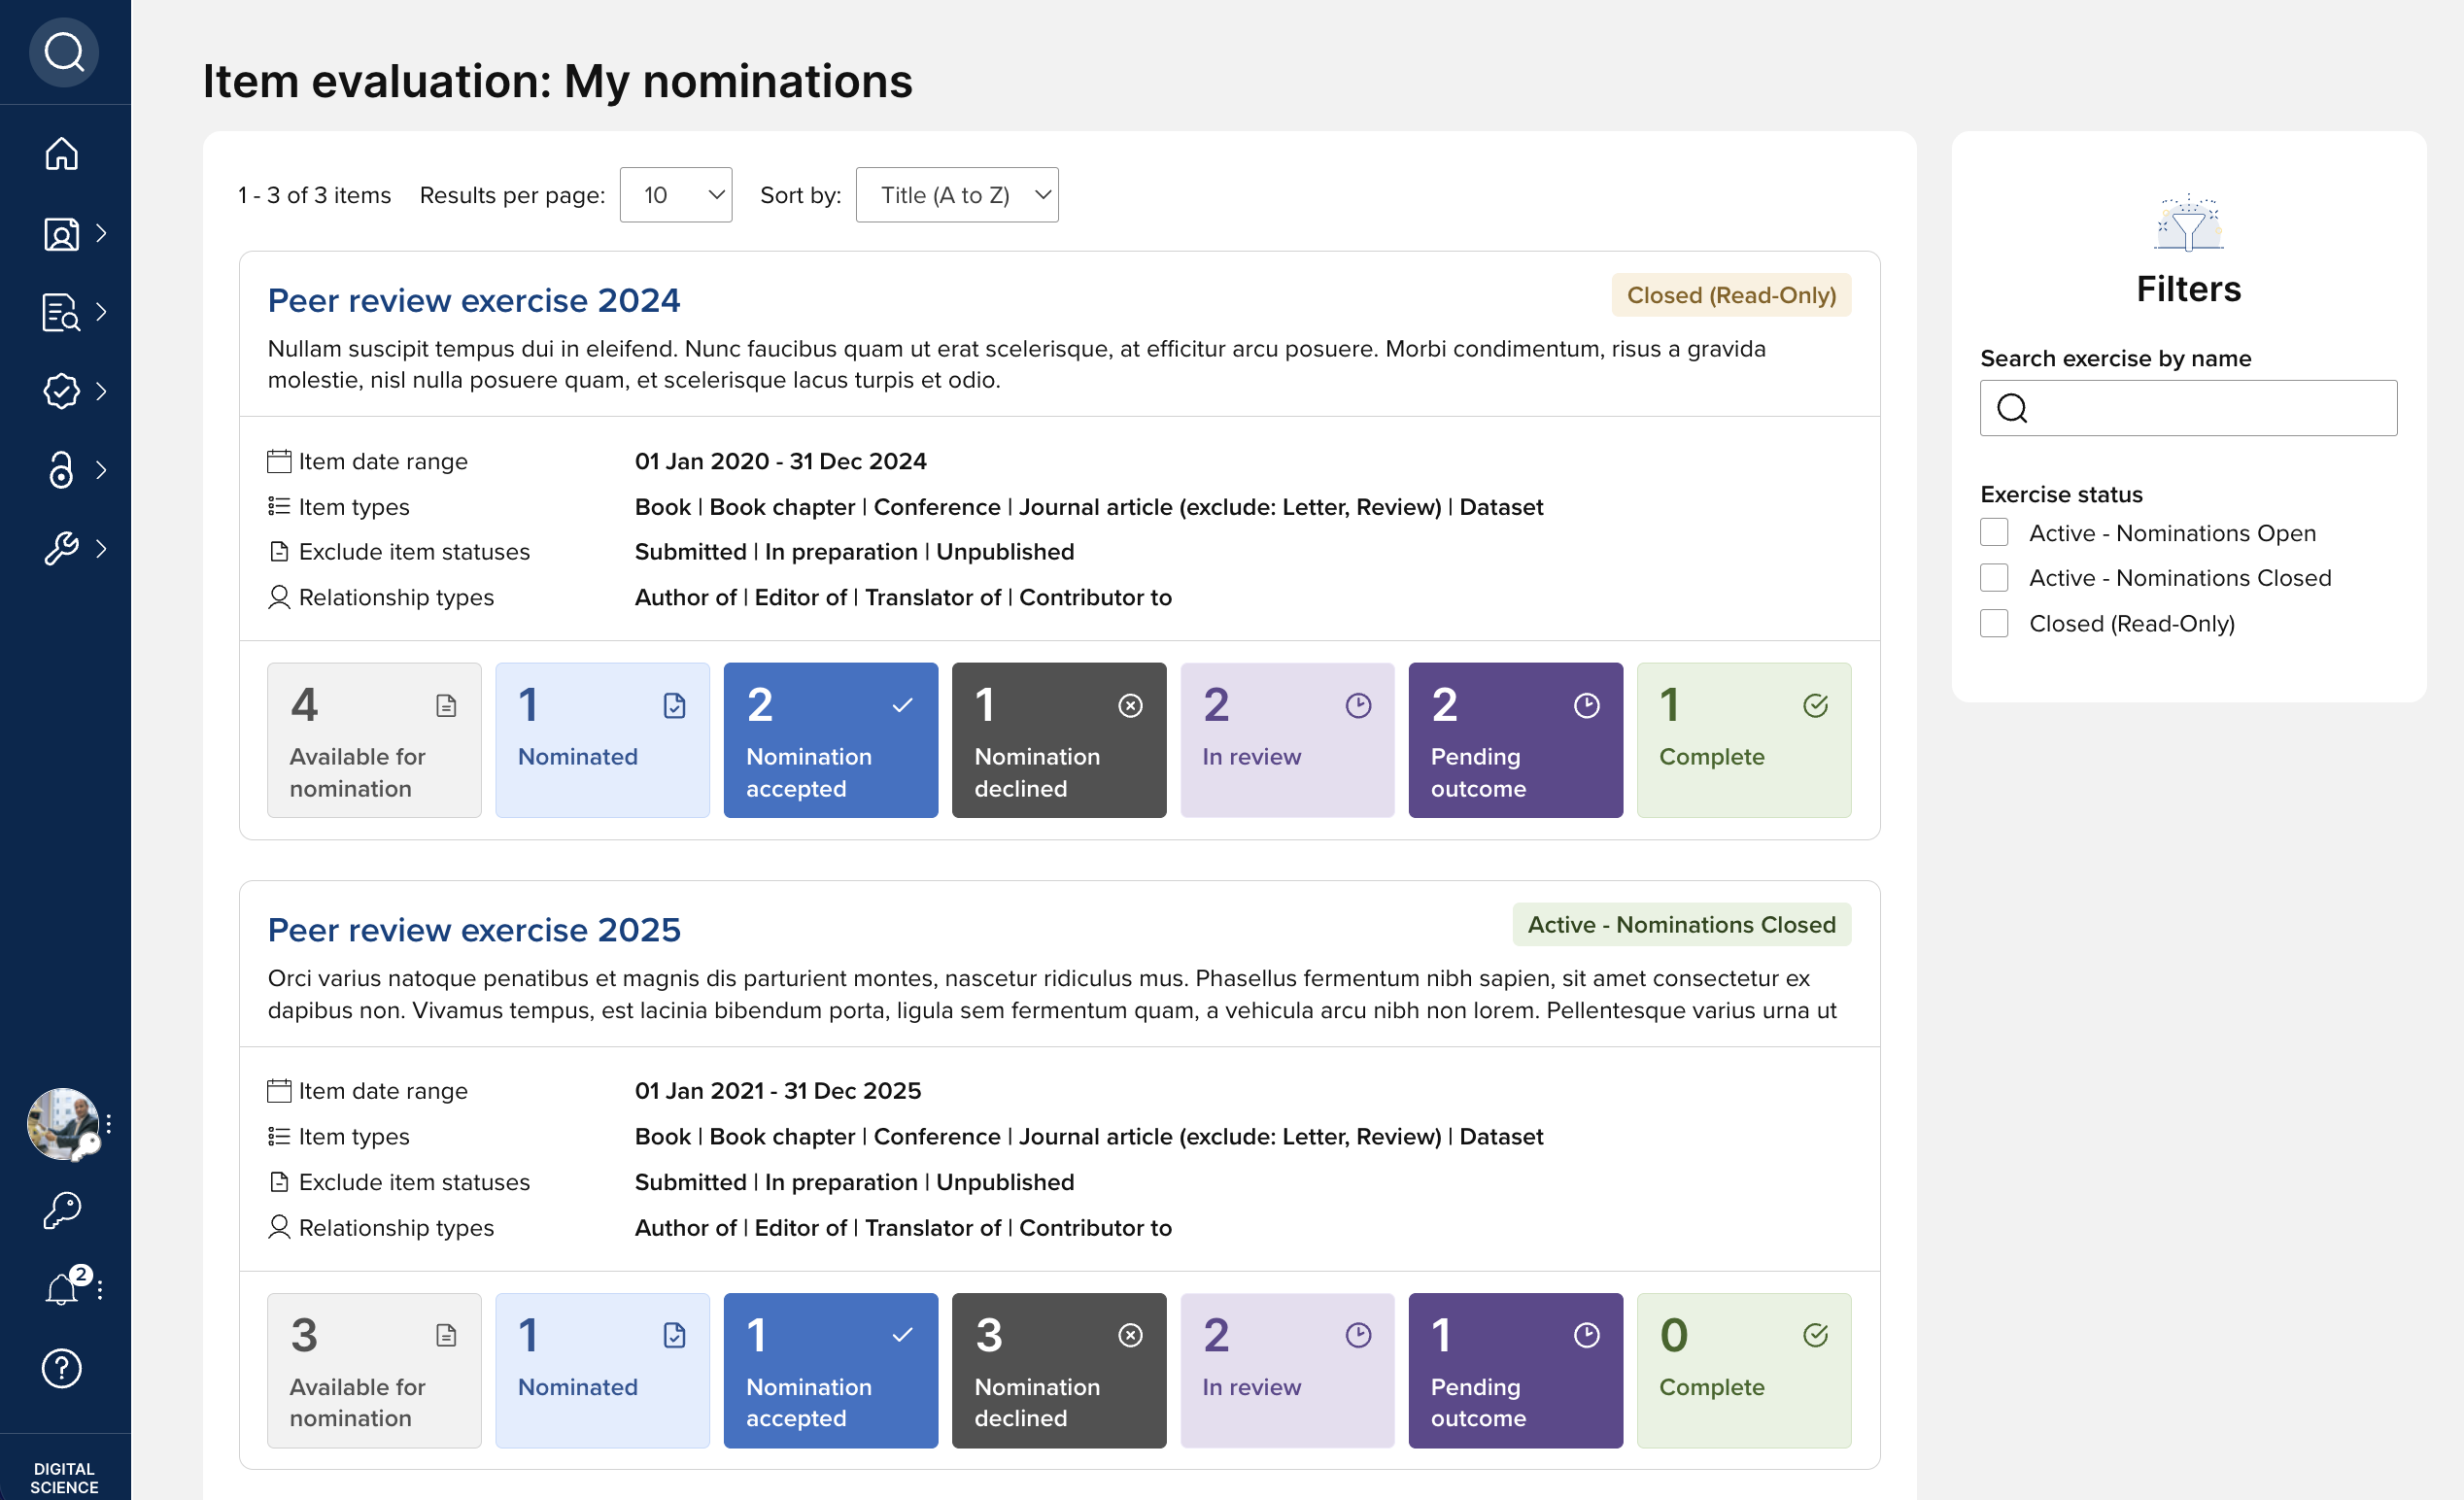The image size is (2464, 1500).
Task: Click the key icon in sidebar
Action: [62, 1210]
